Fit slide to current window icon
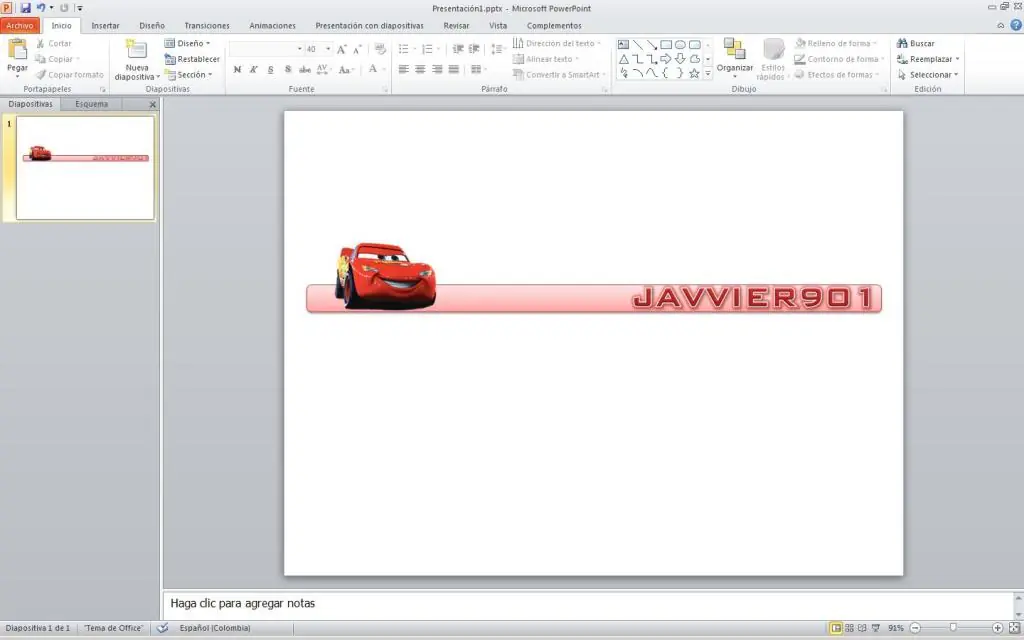 pyautogui.click(x=1014, y=628)
